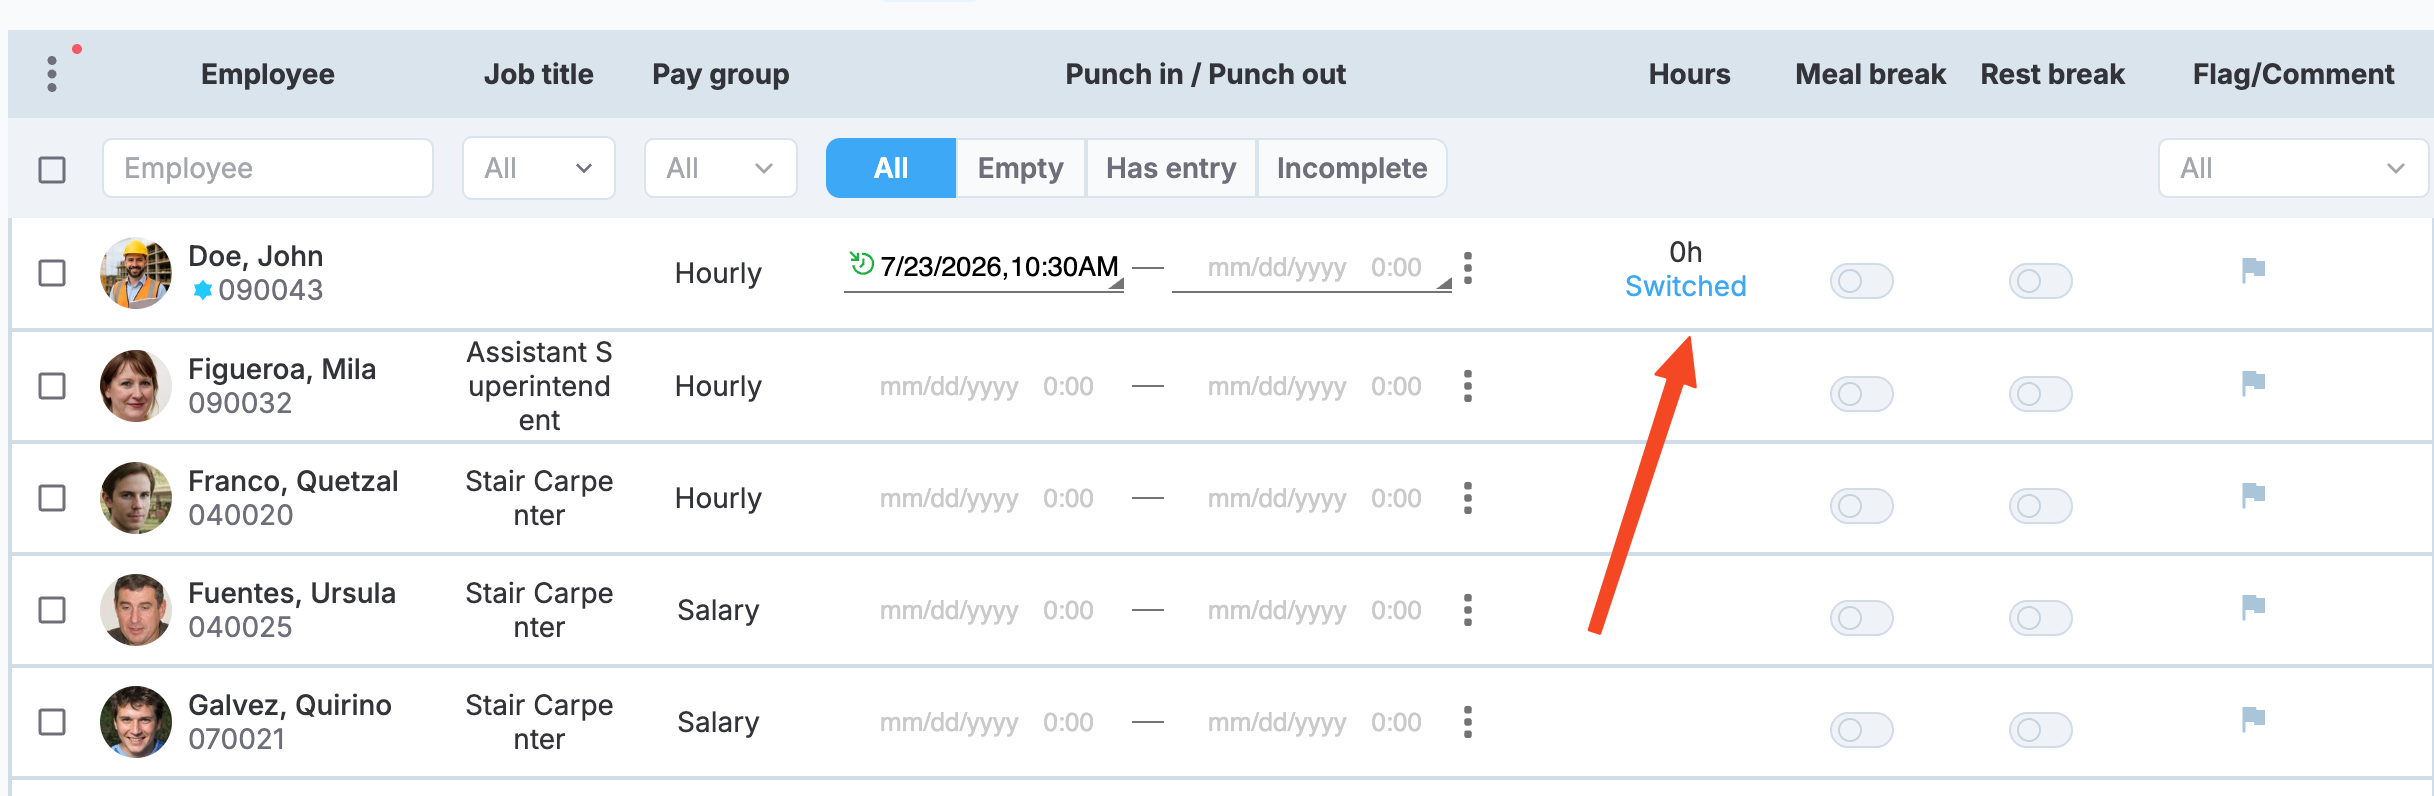Toggle meal break for John Doe
The width and height of the screenshot is (2434, 796).
(x=1861, y=281)
